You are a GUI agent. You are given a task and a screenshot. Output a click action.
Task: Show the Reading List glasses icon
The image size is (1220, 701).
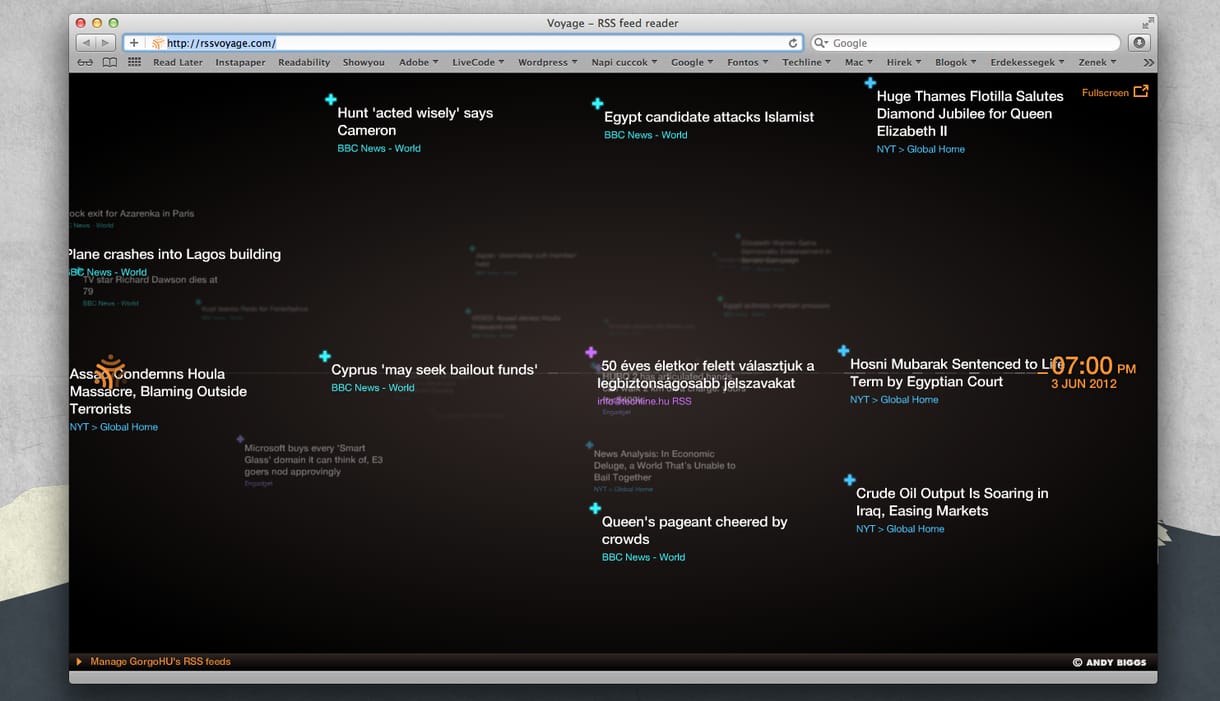(x=85, y=62)
